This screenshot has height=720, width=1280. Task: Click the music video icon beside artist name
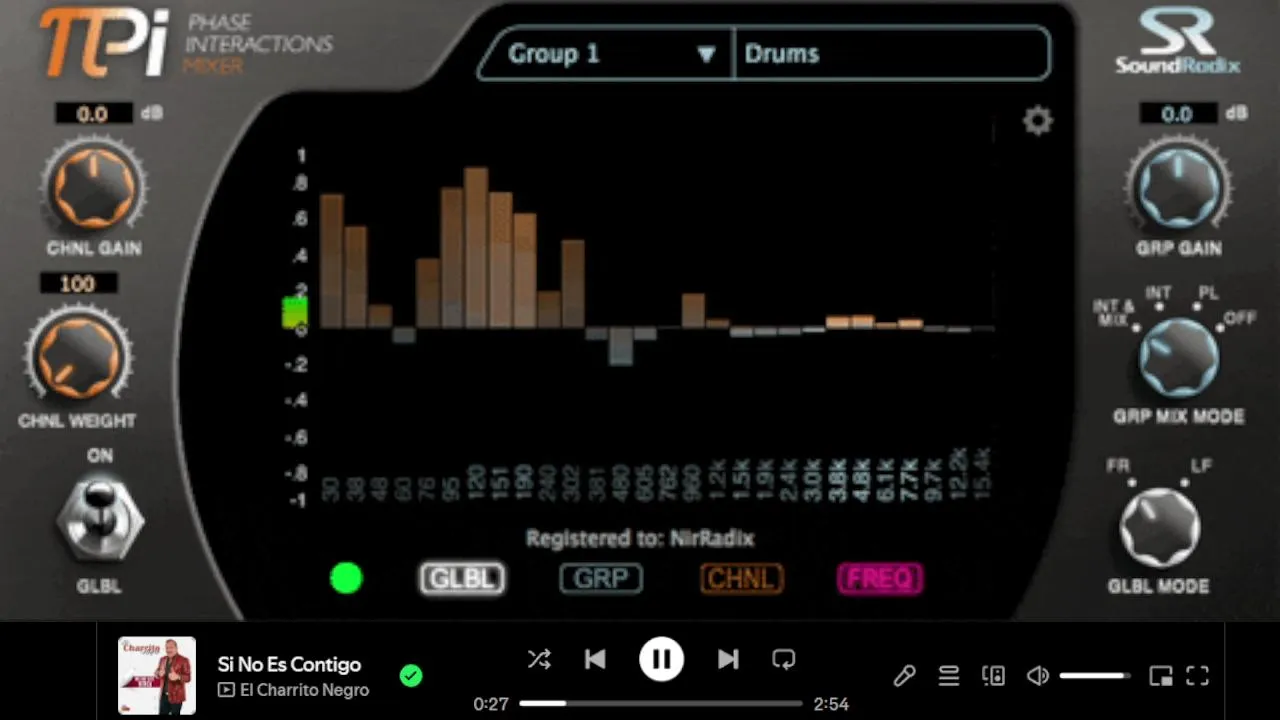(226, 690)
